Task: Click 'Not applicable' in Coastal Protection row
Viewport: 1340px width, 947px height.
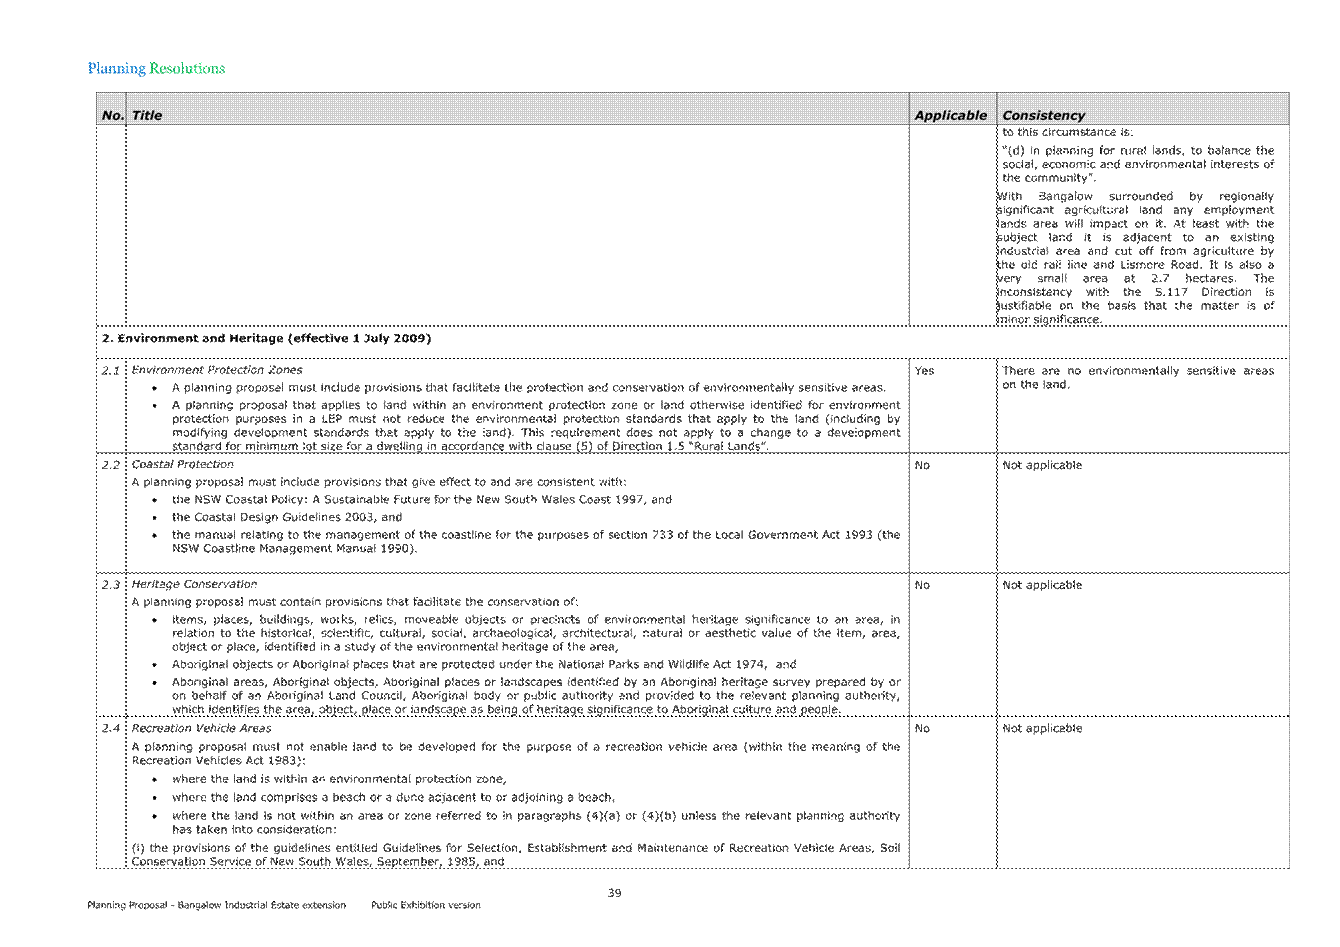Action: point(1042,466)
